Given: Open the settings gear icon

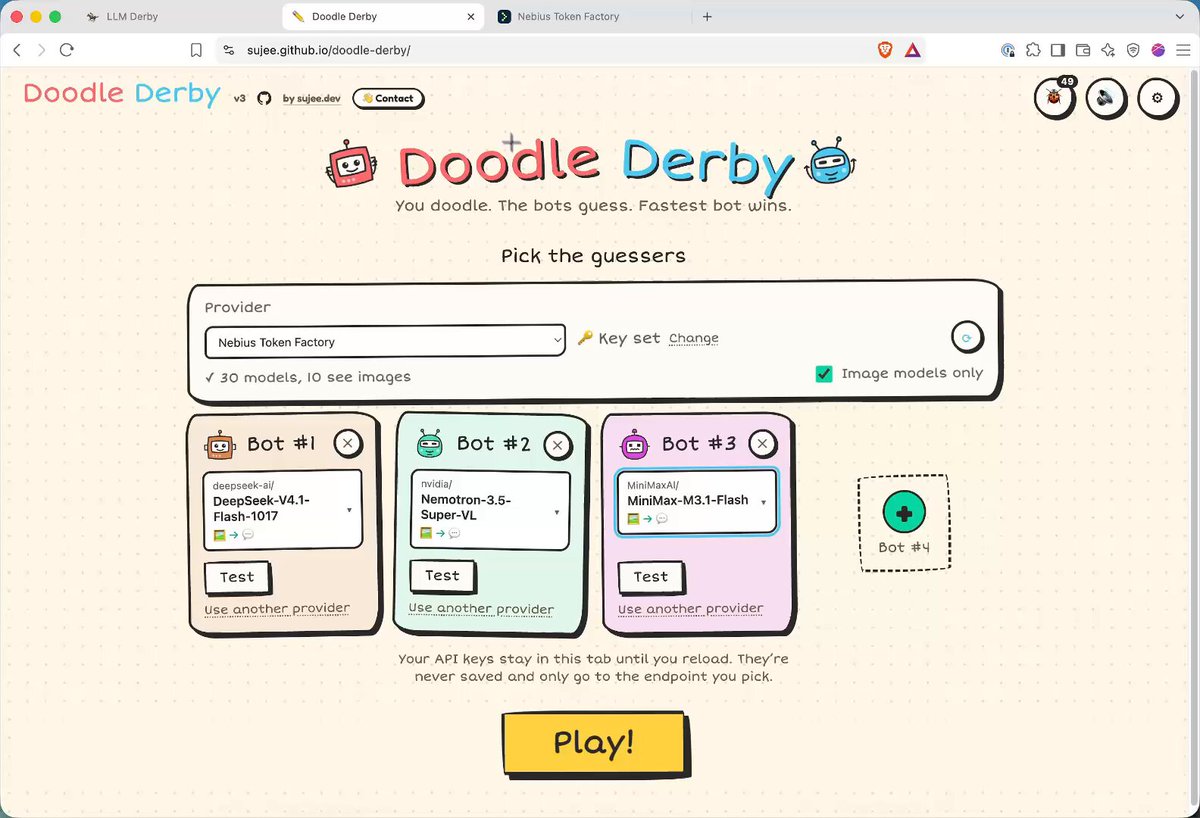Looking at the screenshot, I should (x=1157, y=98).
